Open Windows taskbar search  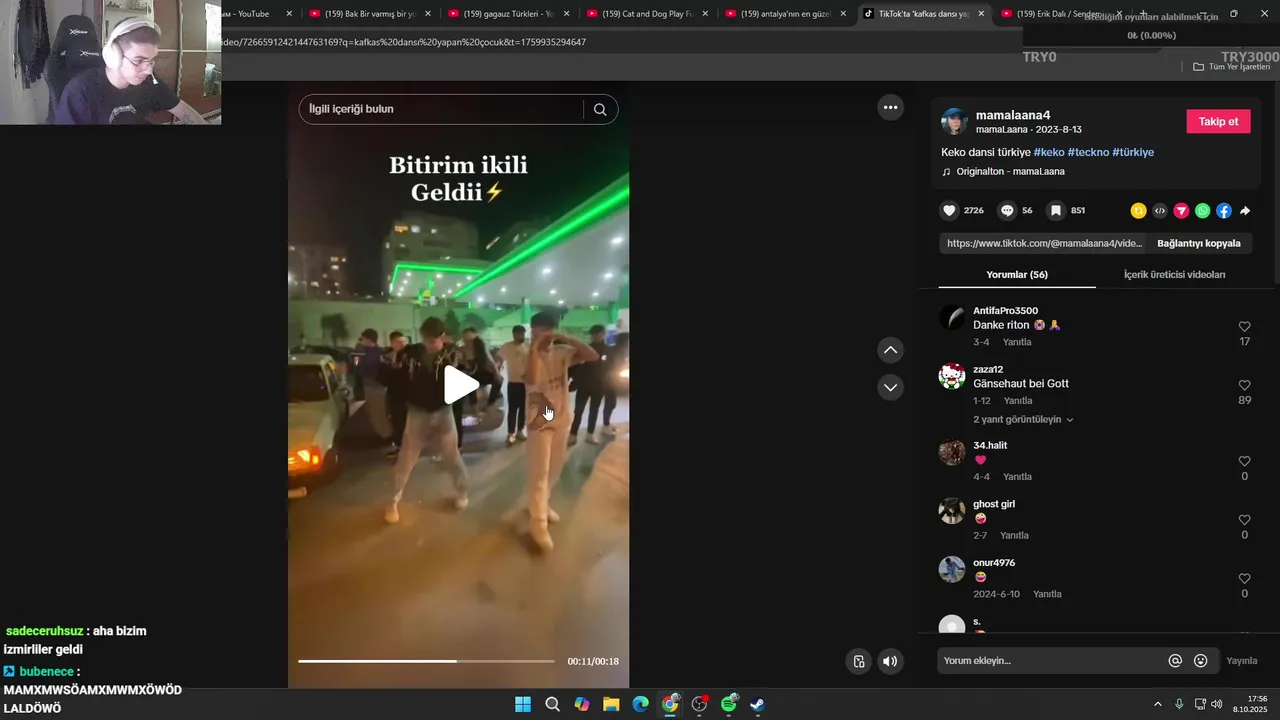[552, 704]
